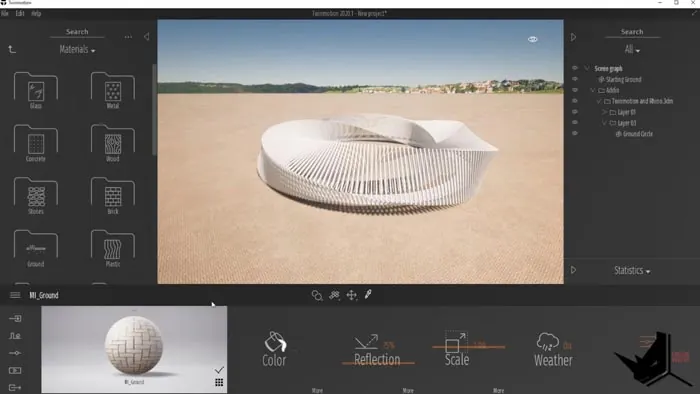Collapse the left library panel arrow

(146, 37)
